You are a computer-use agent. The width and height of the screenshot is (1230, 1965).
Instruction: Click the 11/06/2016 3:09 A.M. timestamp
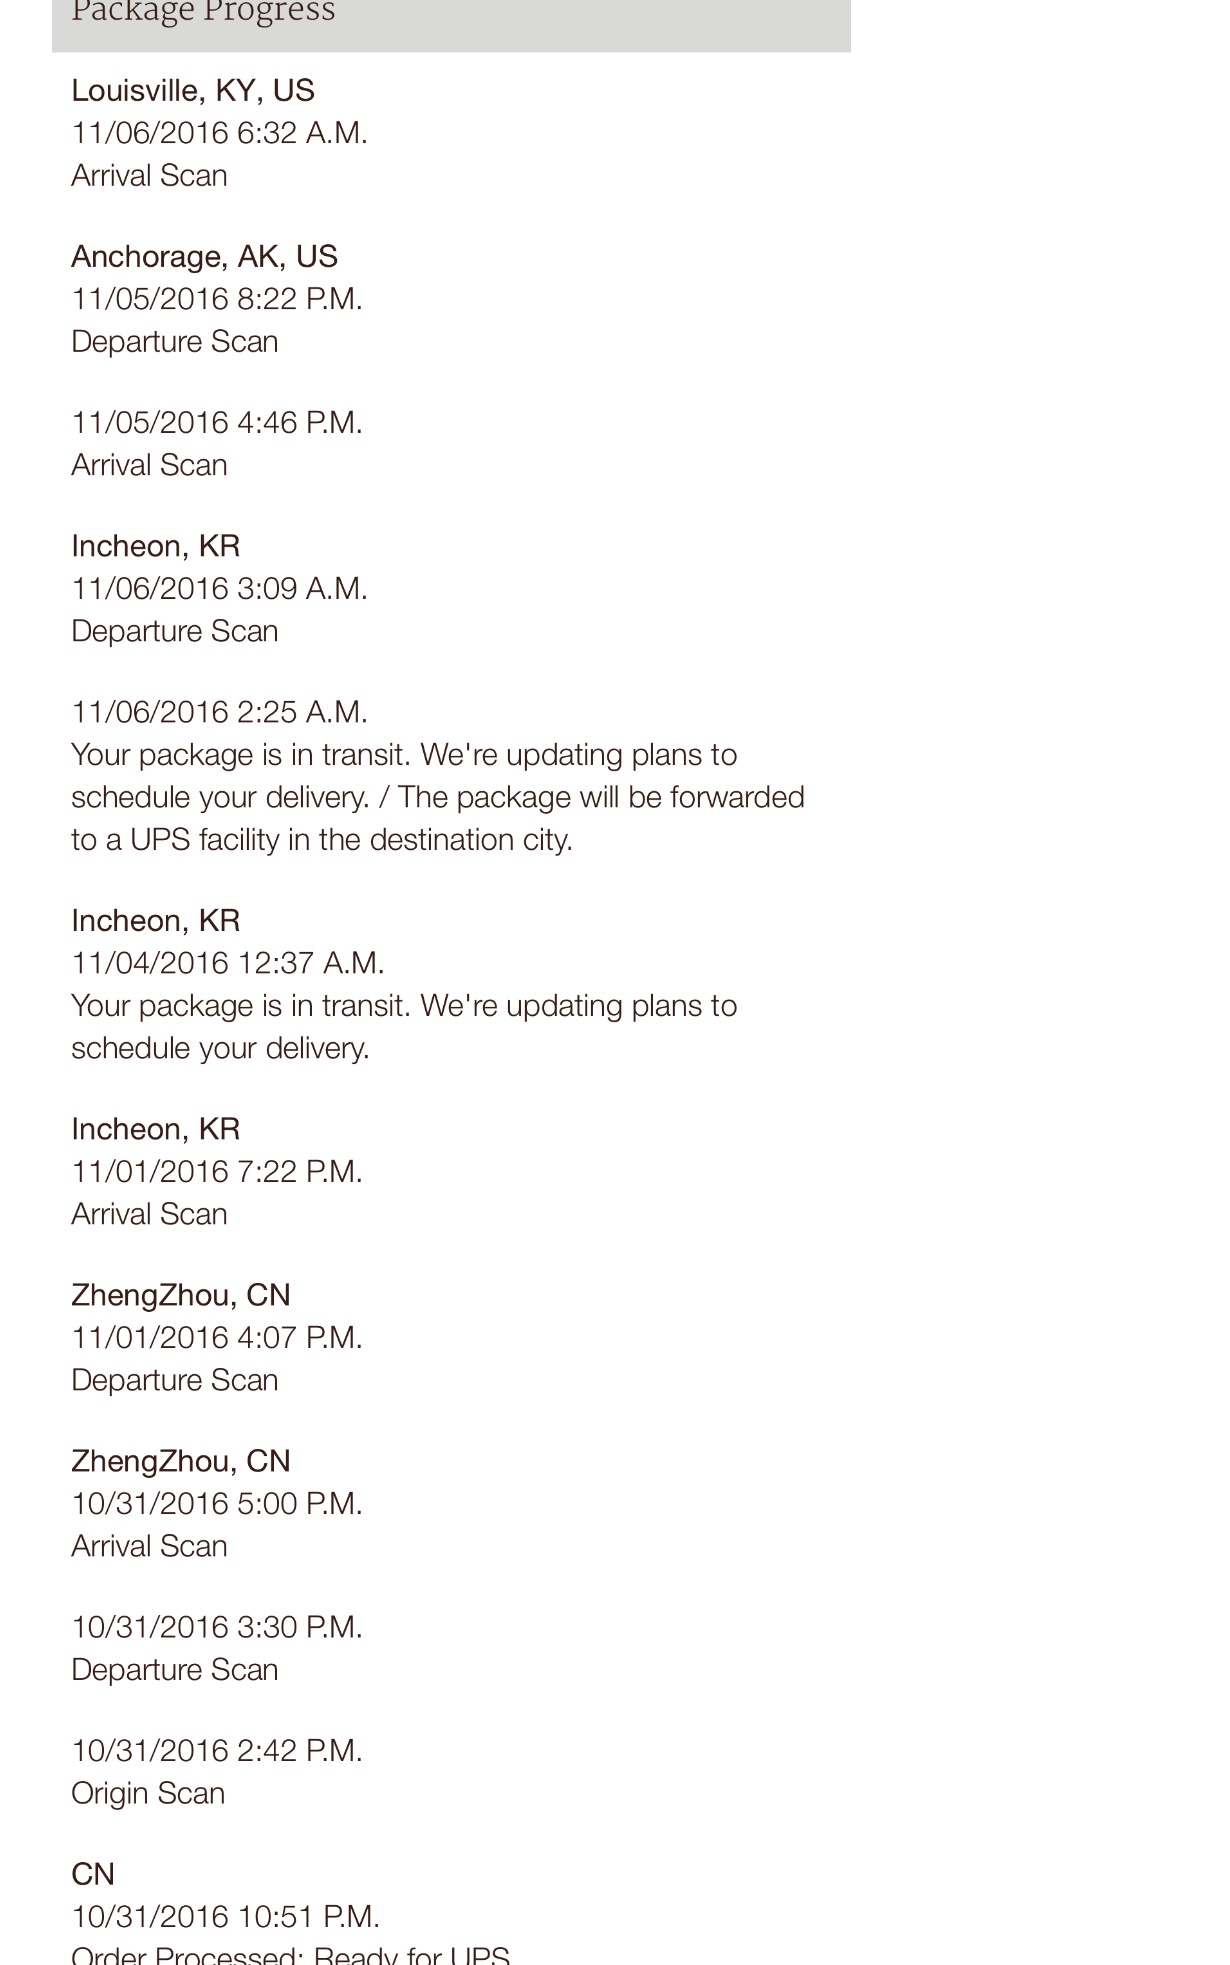coord(219,588)
